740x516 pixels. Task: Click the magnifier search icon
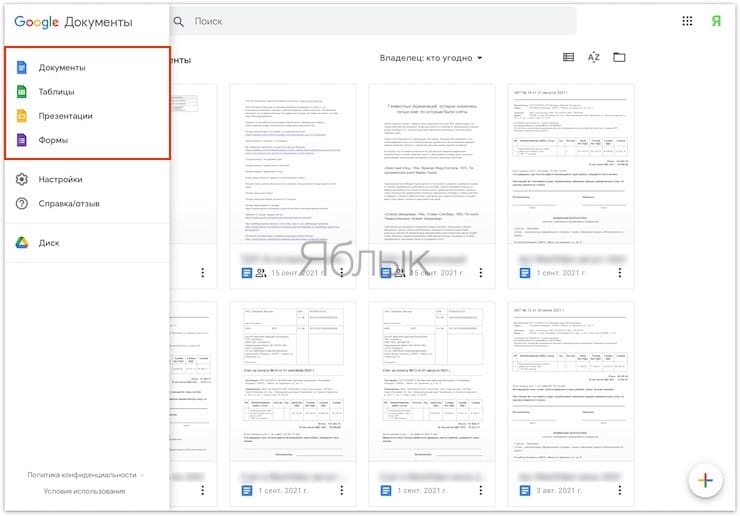click(178, 22)
